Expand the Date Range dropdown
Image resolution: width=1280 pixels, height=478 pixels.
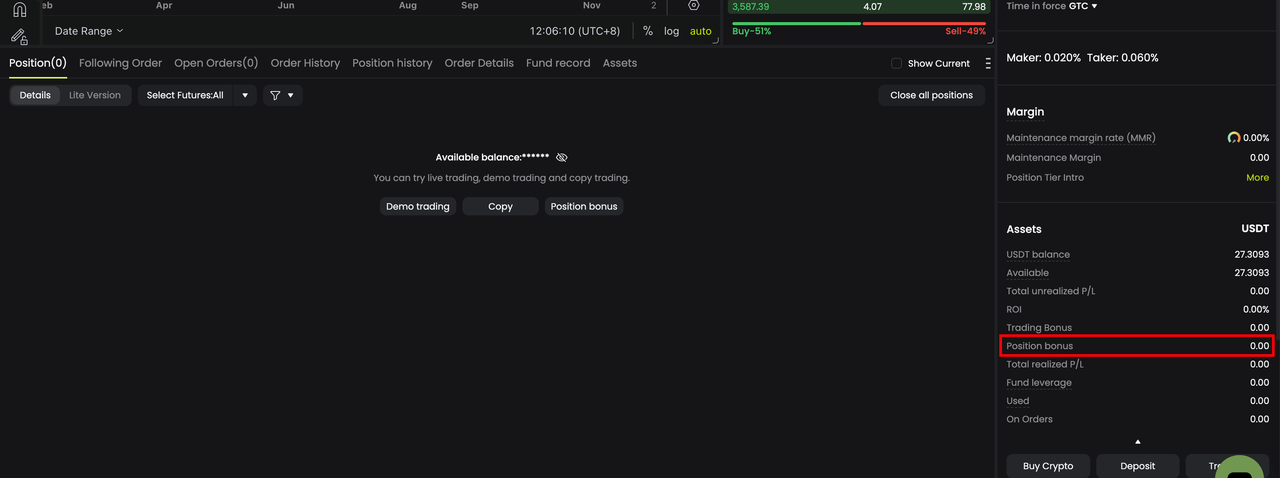coord(89,31)
